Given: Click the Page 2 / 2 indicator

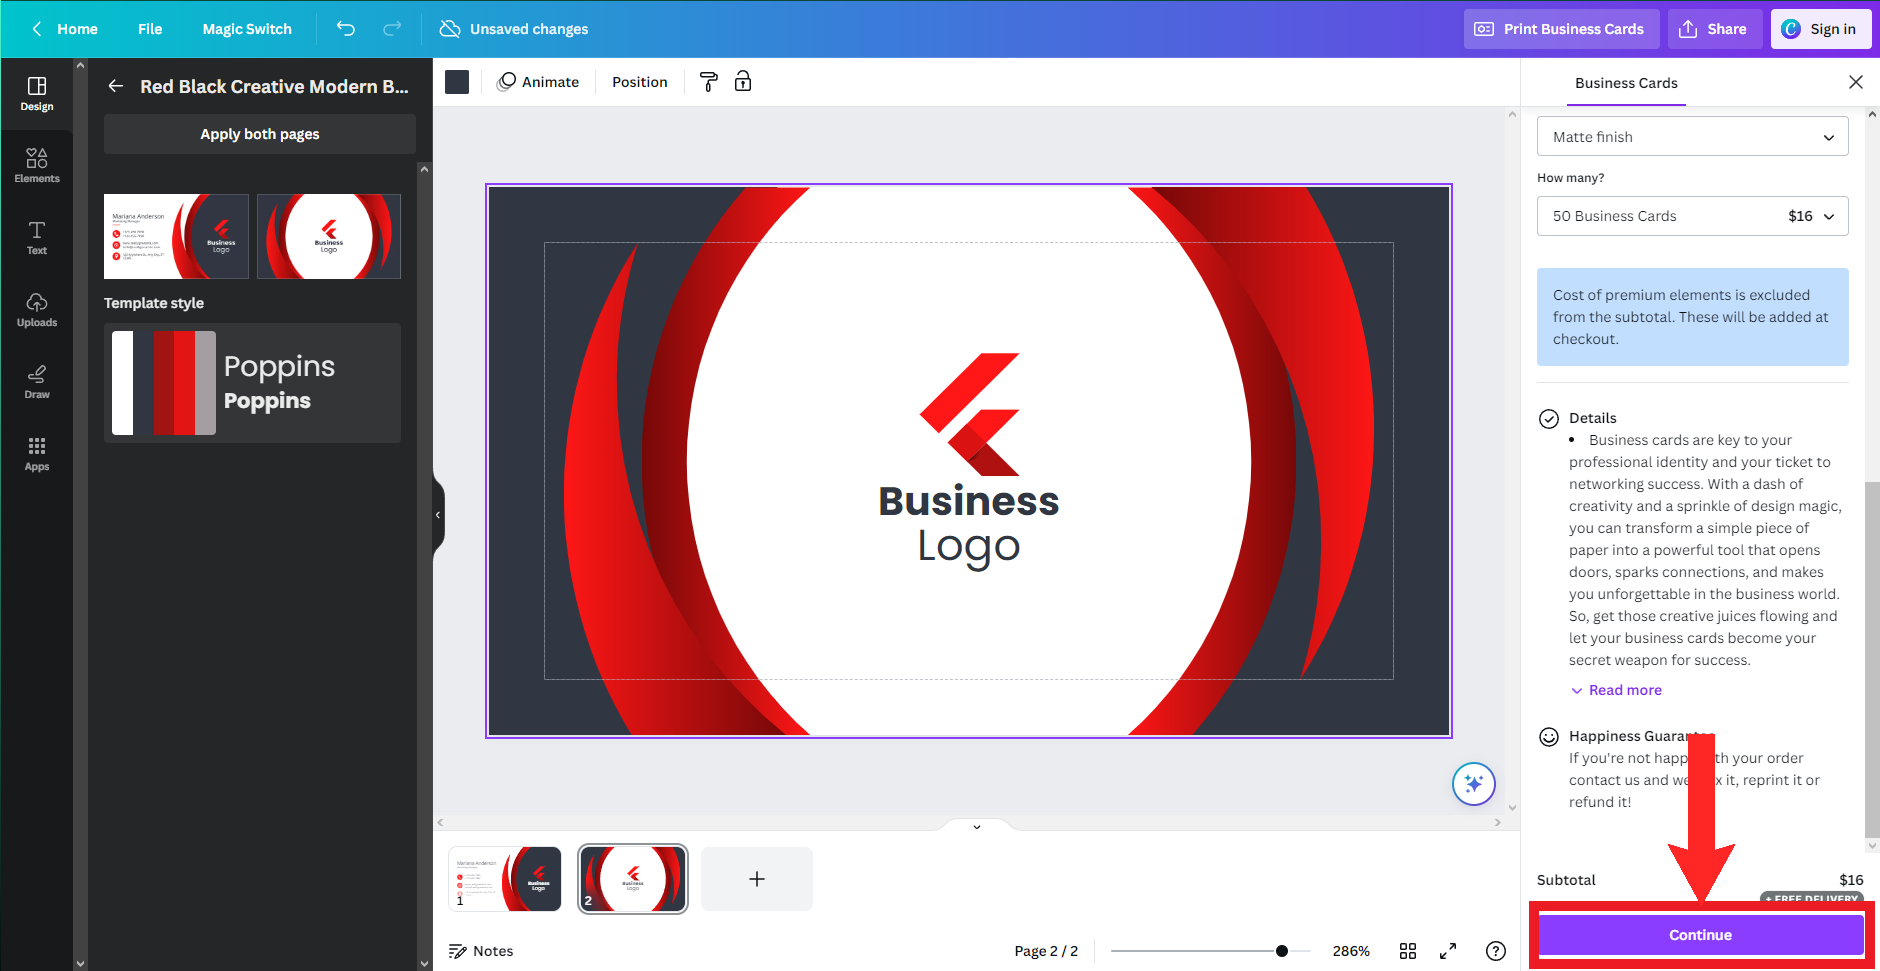Looking at the screenshot, I should [x=1046, y=951].
